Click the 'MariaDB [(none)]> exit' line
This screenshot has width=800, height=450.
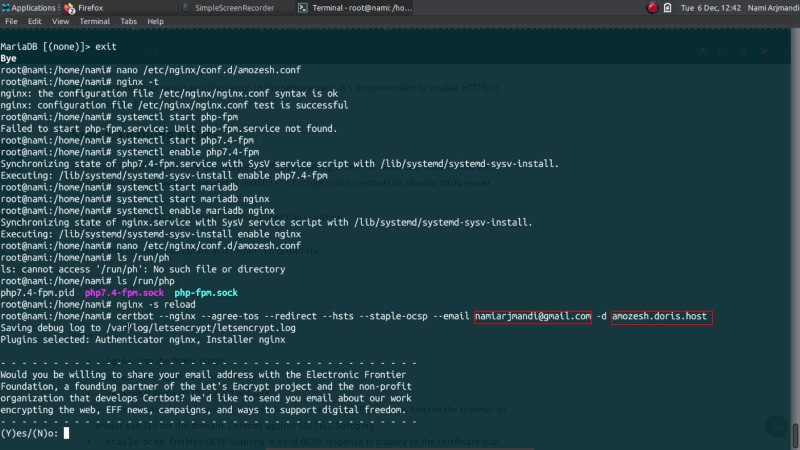click(58, 46)
